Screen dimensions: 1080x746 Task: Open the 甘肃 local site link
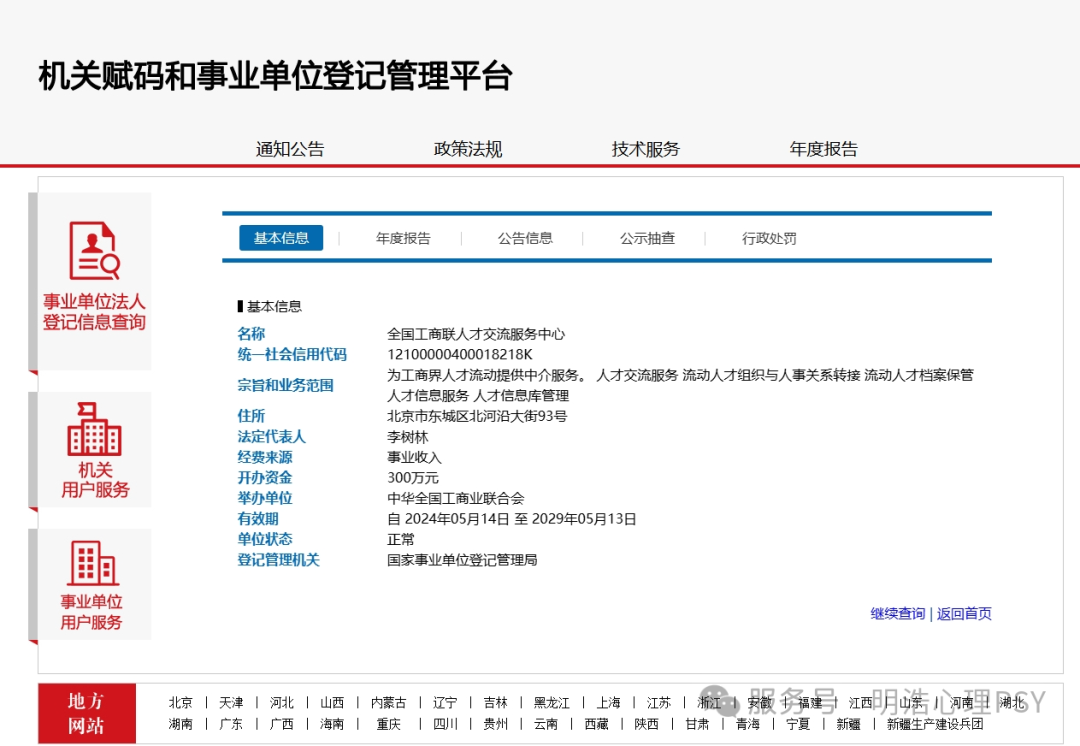[x=697, y=724]
